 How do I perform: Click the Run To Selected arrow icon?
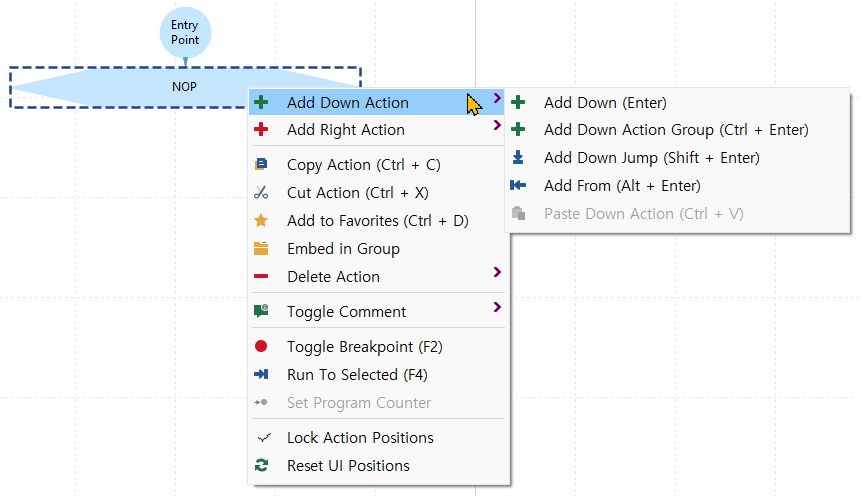click(x=261, y=374)
